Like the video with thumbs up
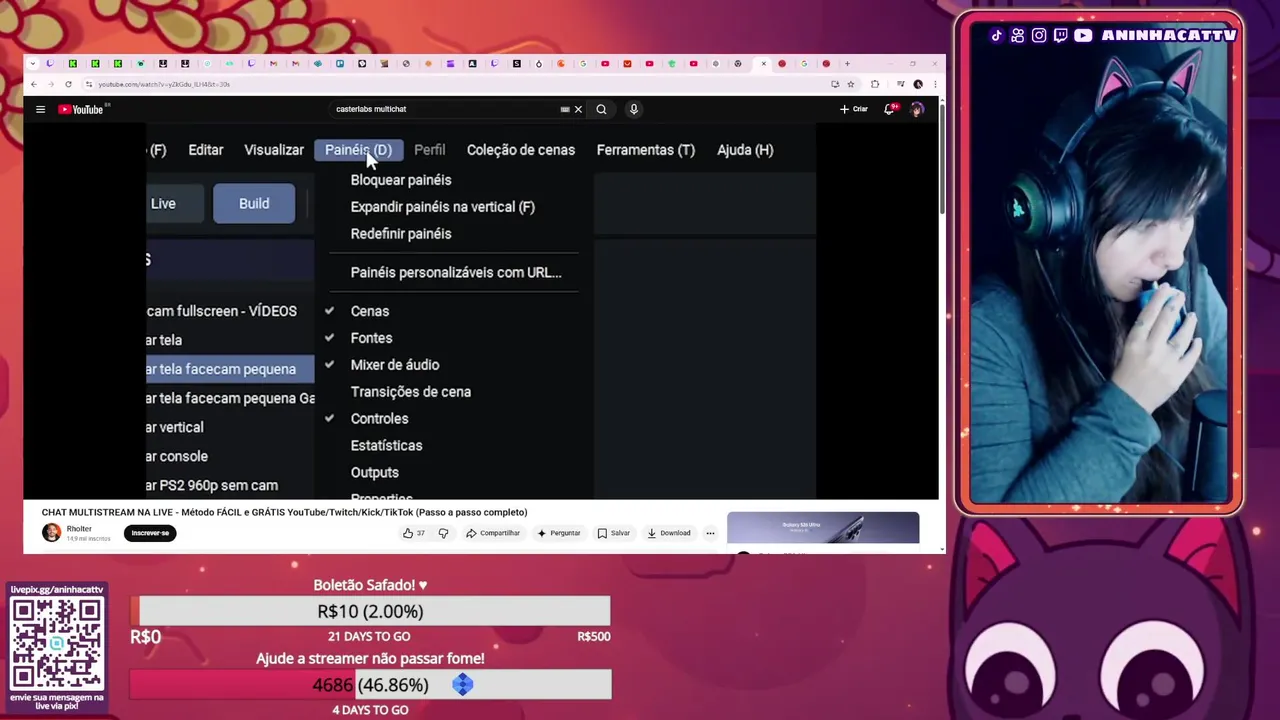This screenshot has width=1280, height=720. point(413,533)
